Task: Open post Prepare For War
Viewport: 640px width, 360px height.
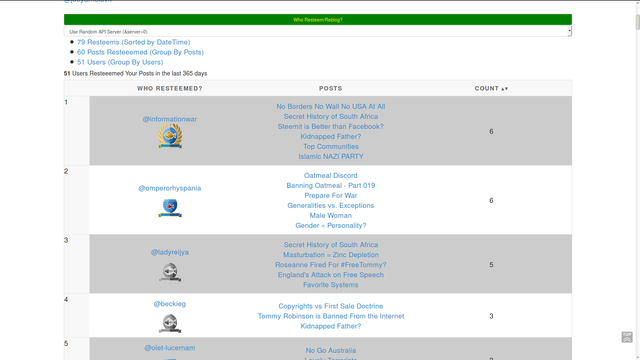Action: tap(331, 196)
